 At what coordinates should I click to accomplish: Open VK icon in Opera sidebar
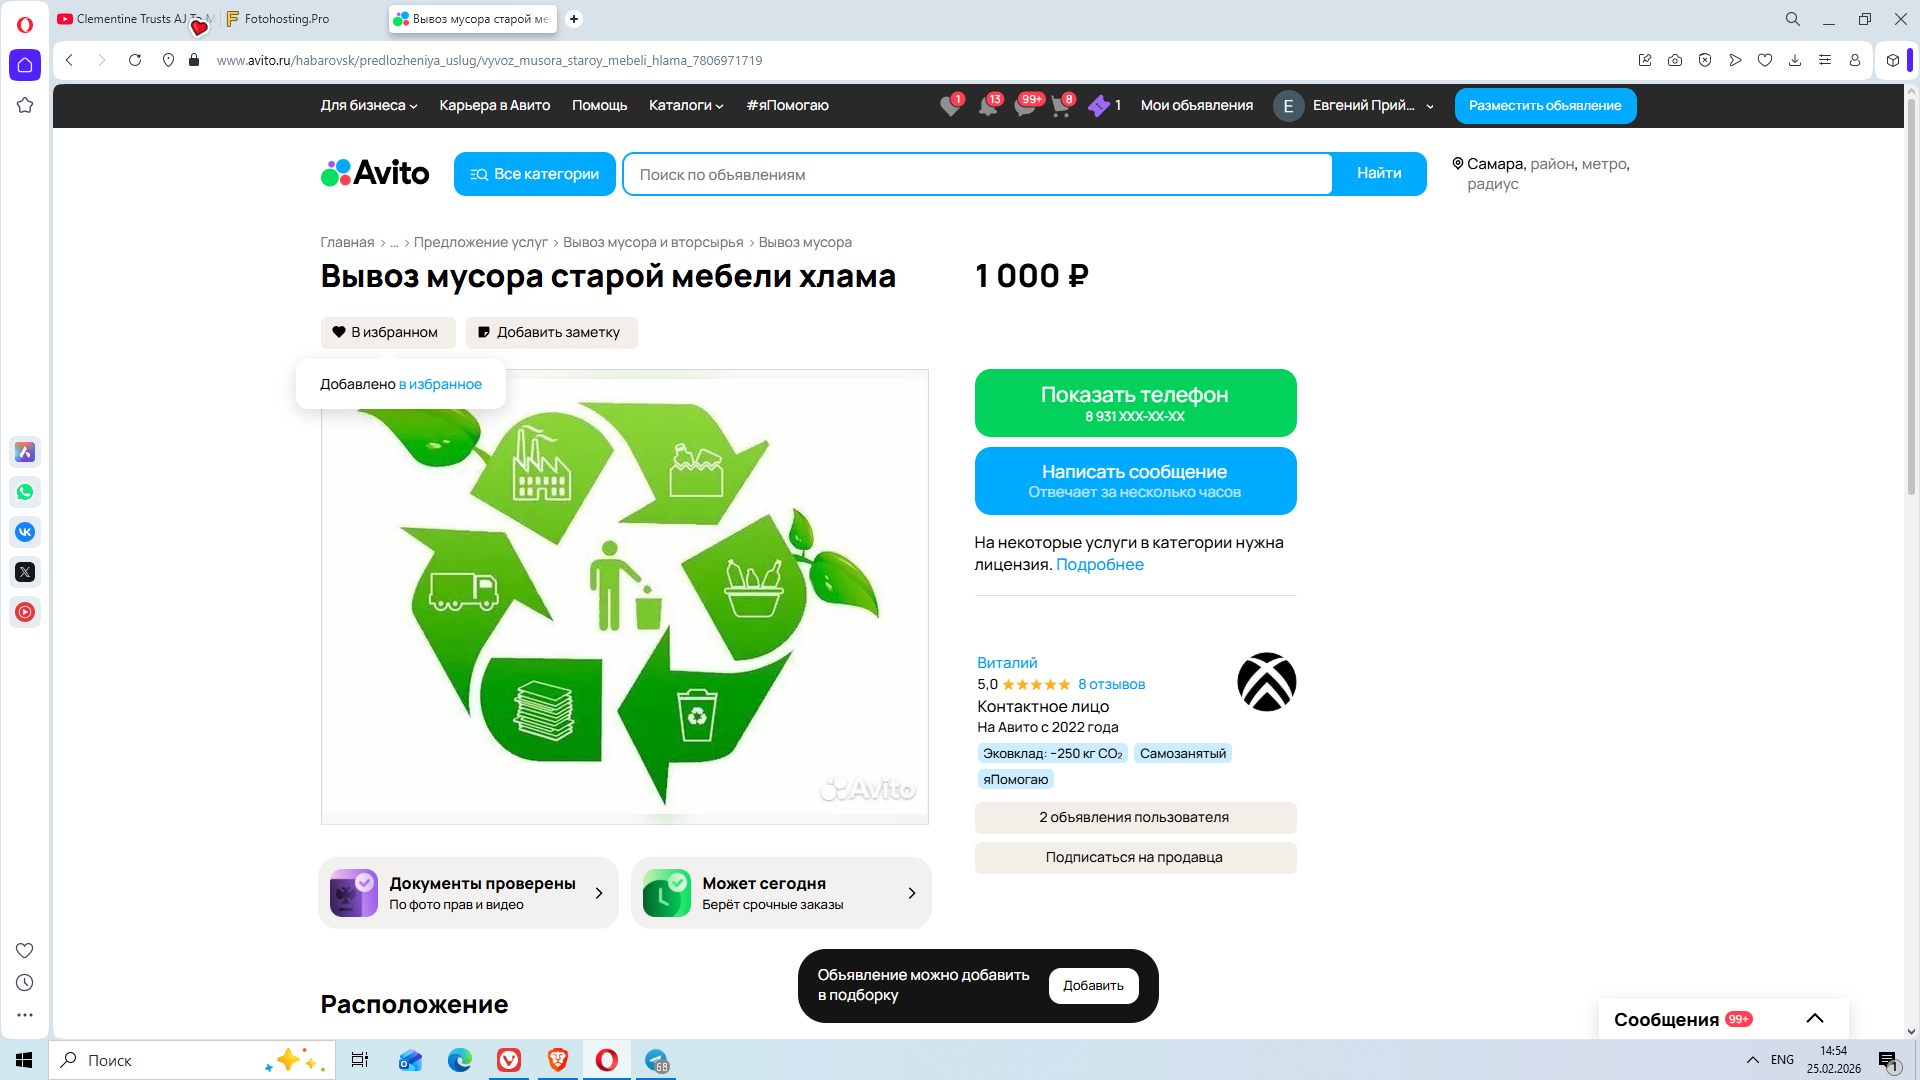[x=25, y=532]
